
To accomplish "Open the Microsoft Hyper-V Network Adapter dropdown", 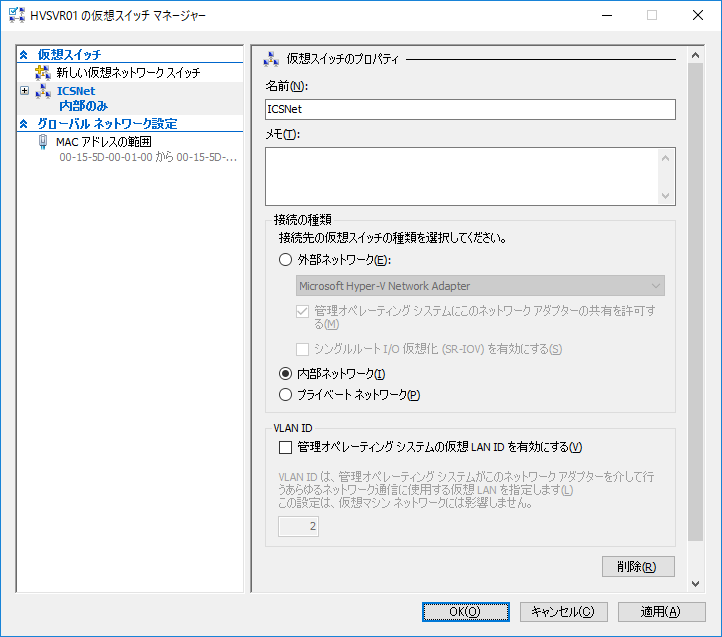I will click(480, 286).
